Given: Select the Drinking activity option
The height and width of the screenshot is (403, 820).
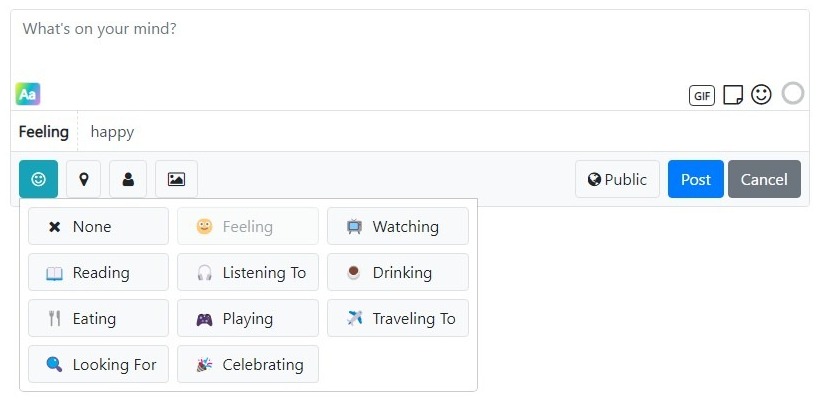Looking at the screenshot, I should pyautogui.click(x=398, y=272).
